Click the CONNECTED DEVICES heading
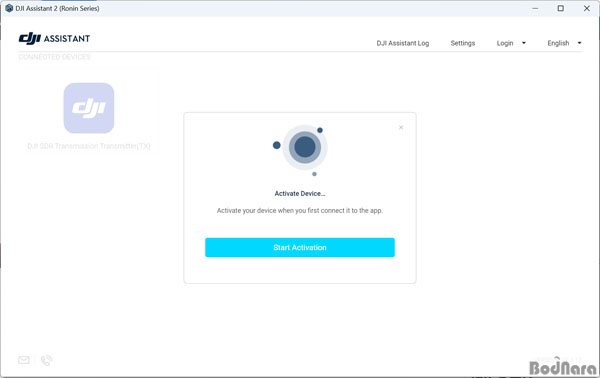Viewport: 600px width, 378px height. tap(54, 57)
